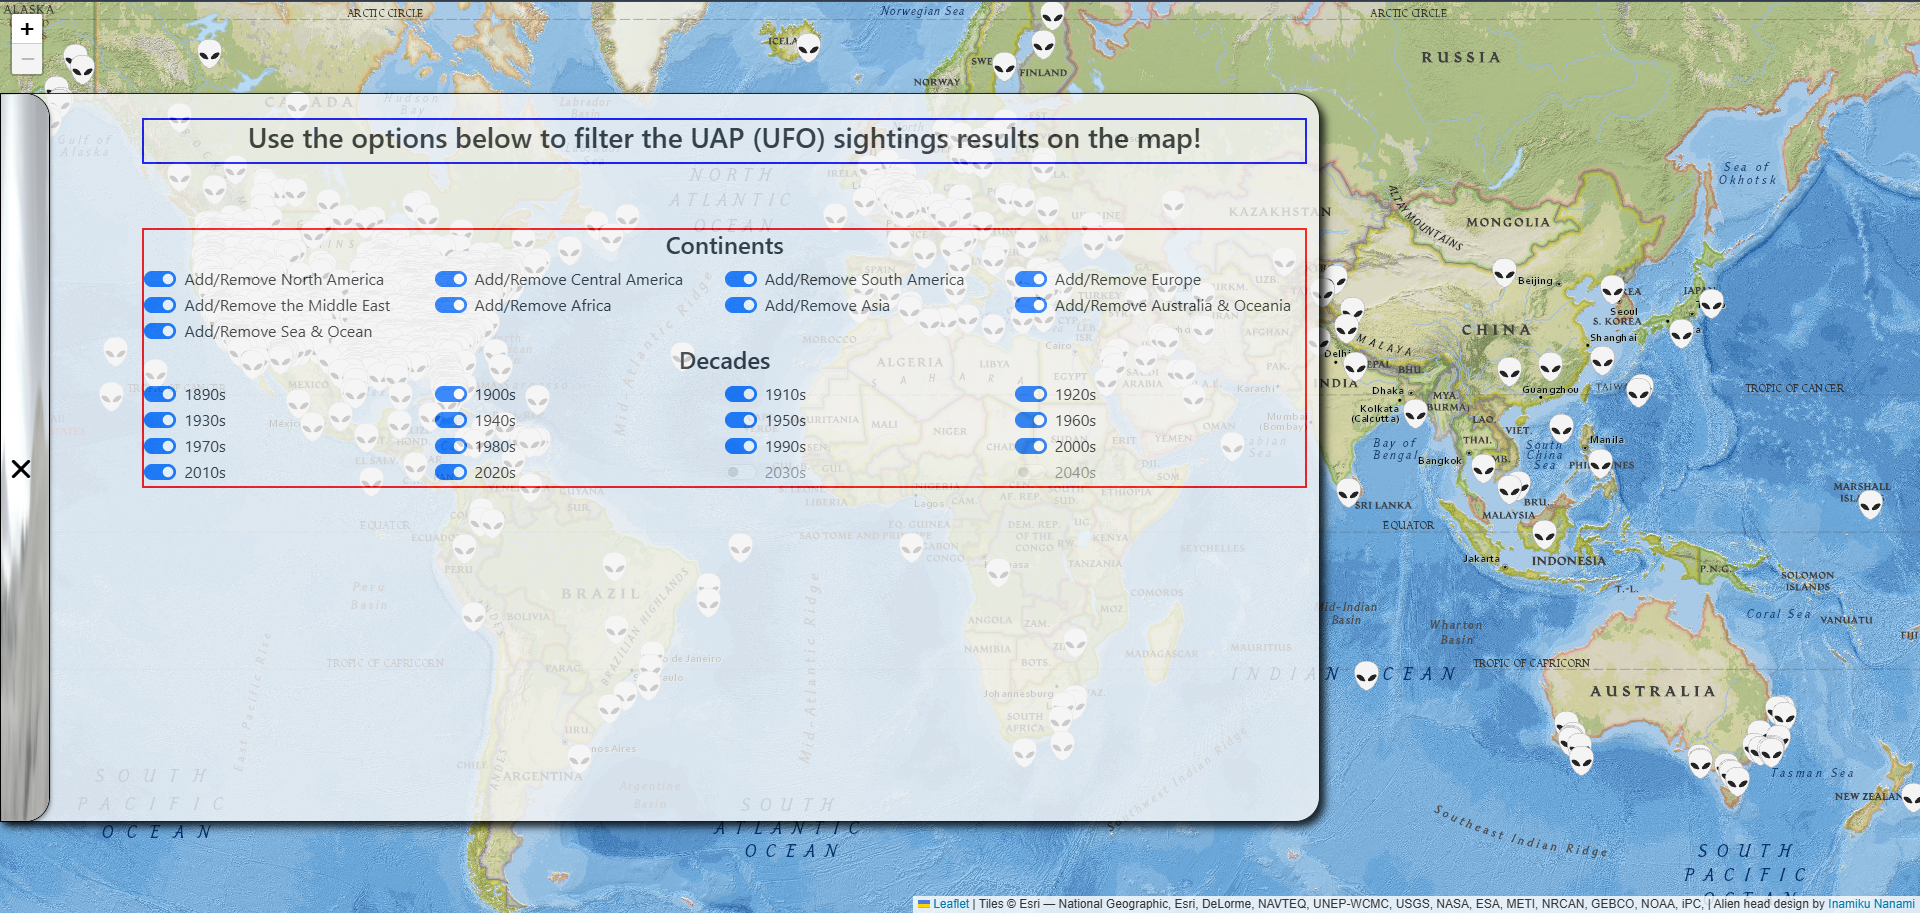Click alien marker in Marshall Islands
The image size is (1920, 913).
pyautogui.click(x=1870, y=505)
